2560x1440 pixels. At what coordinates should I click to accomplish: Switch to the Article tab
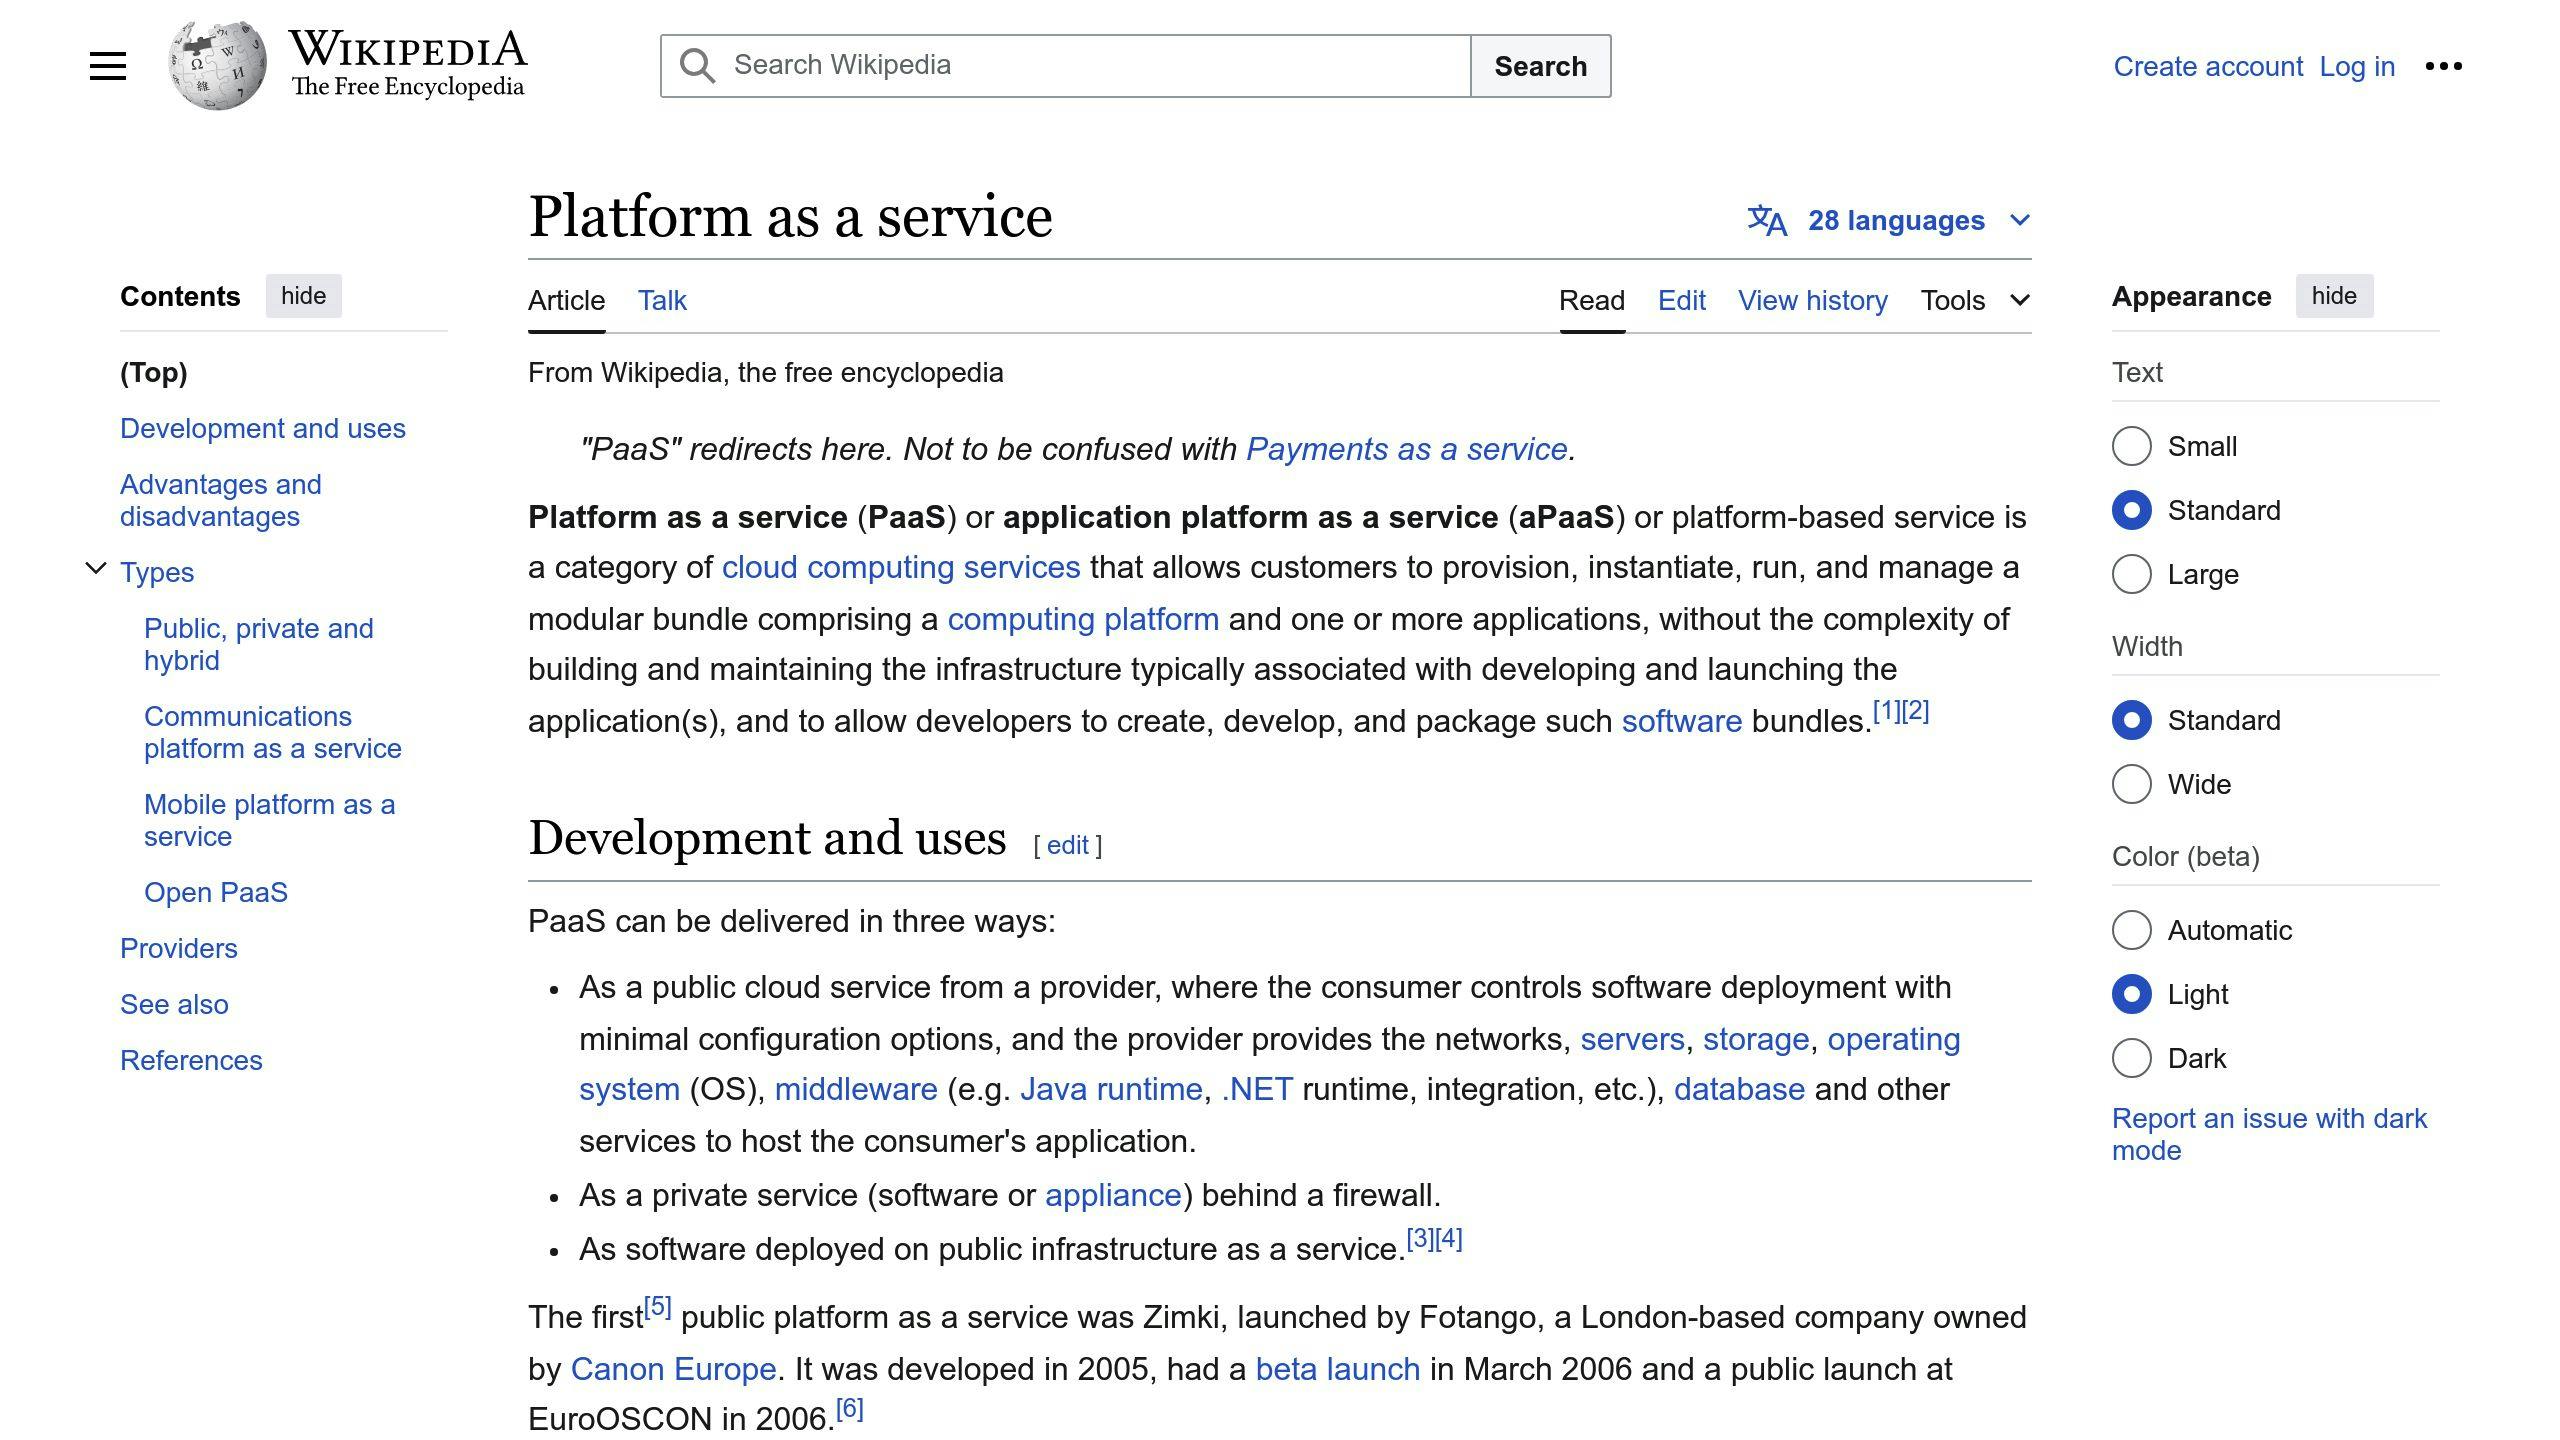click(x=566, y=300)
